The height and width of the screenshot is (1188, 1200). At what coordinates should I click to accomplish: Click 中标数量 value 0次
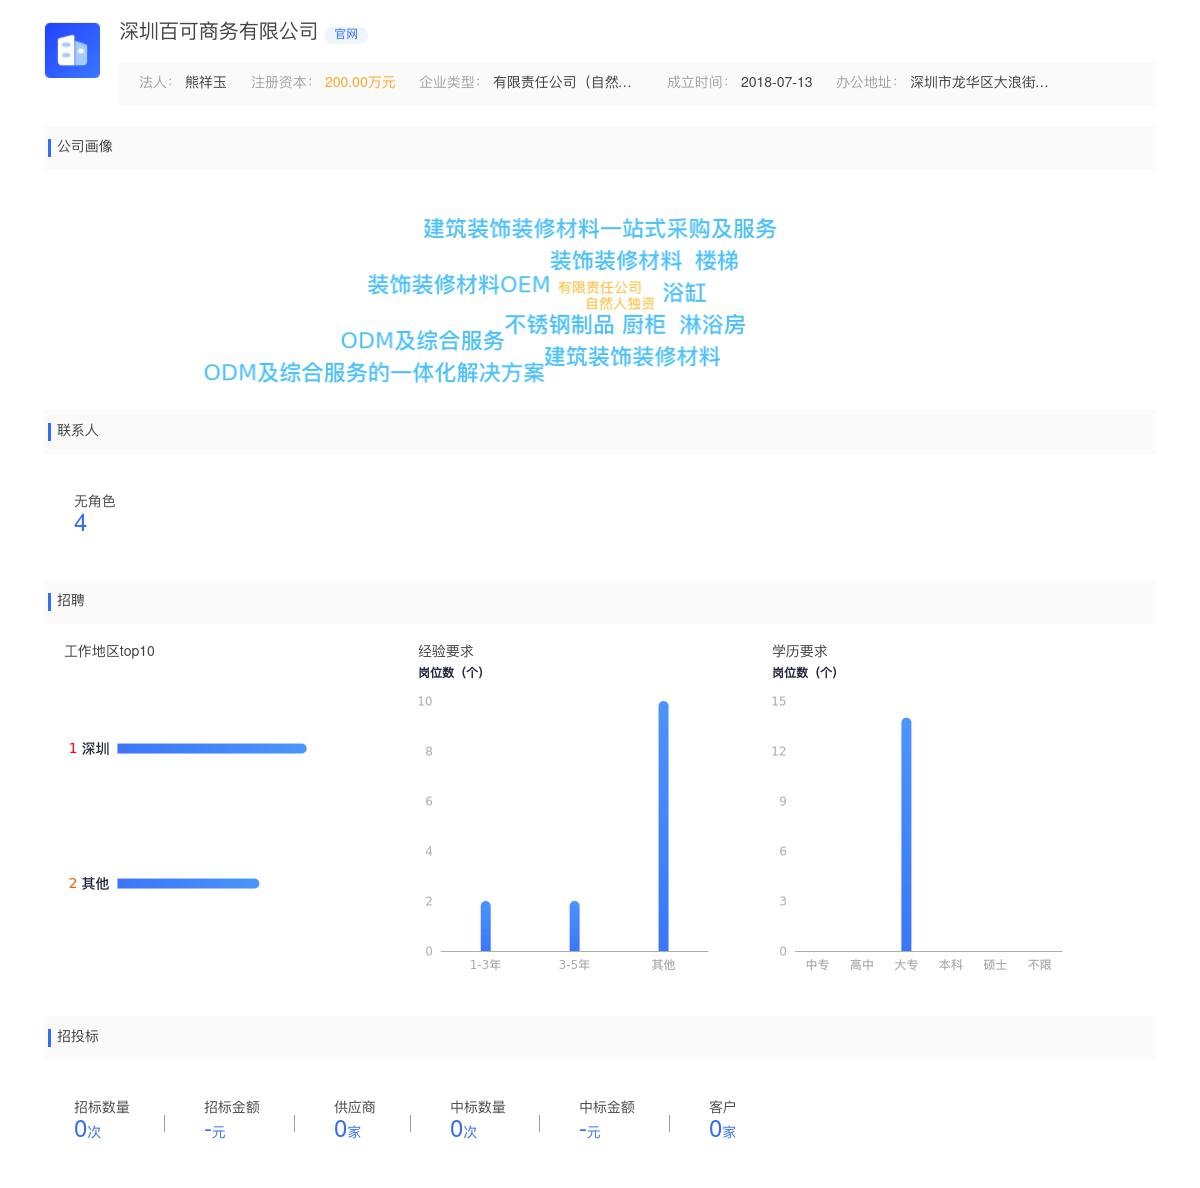point(464,1130)
